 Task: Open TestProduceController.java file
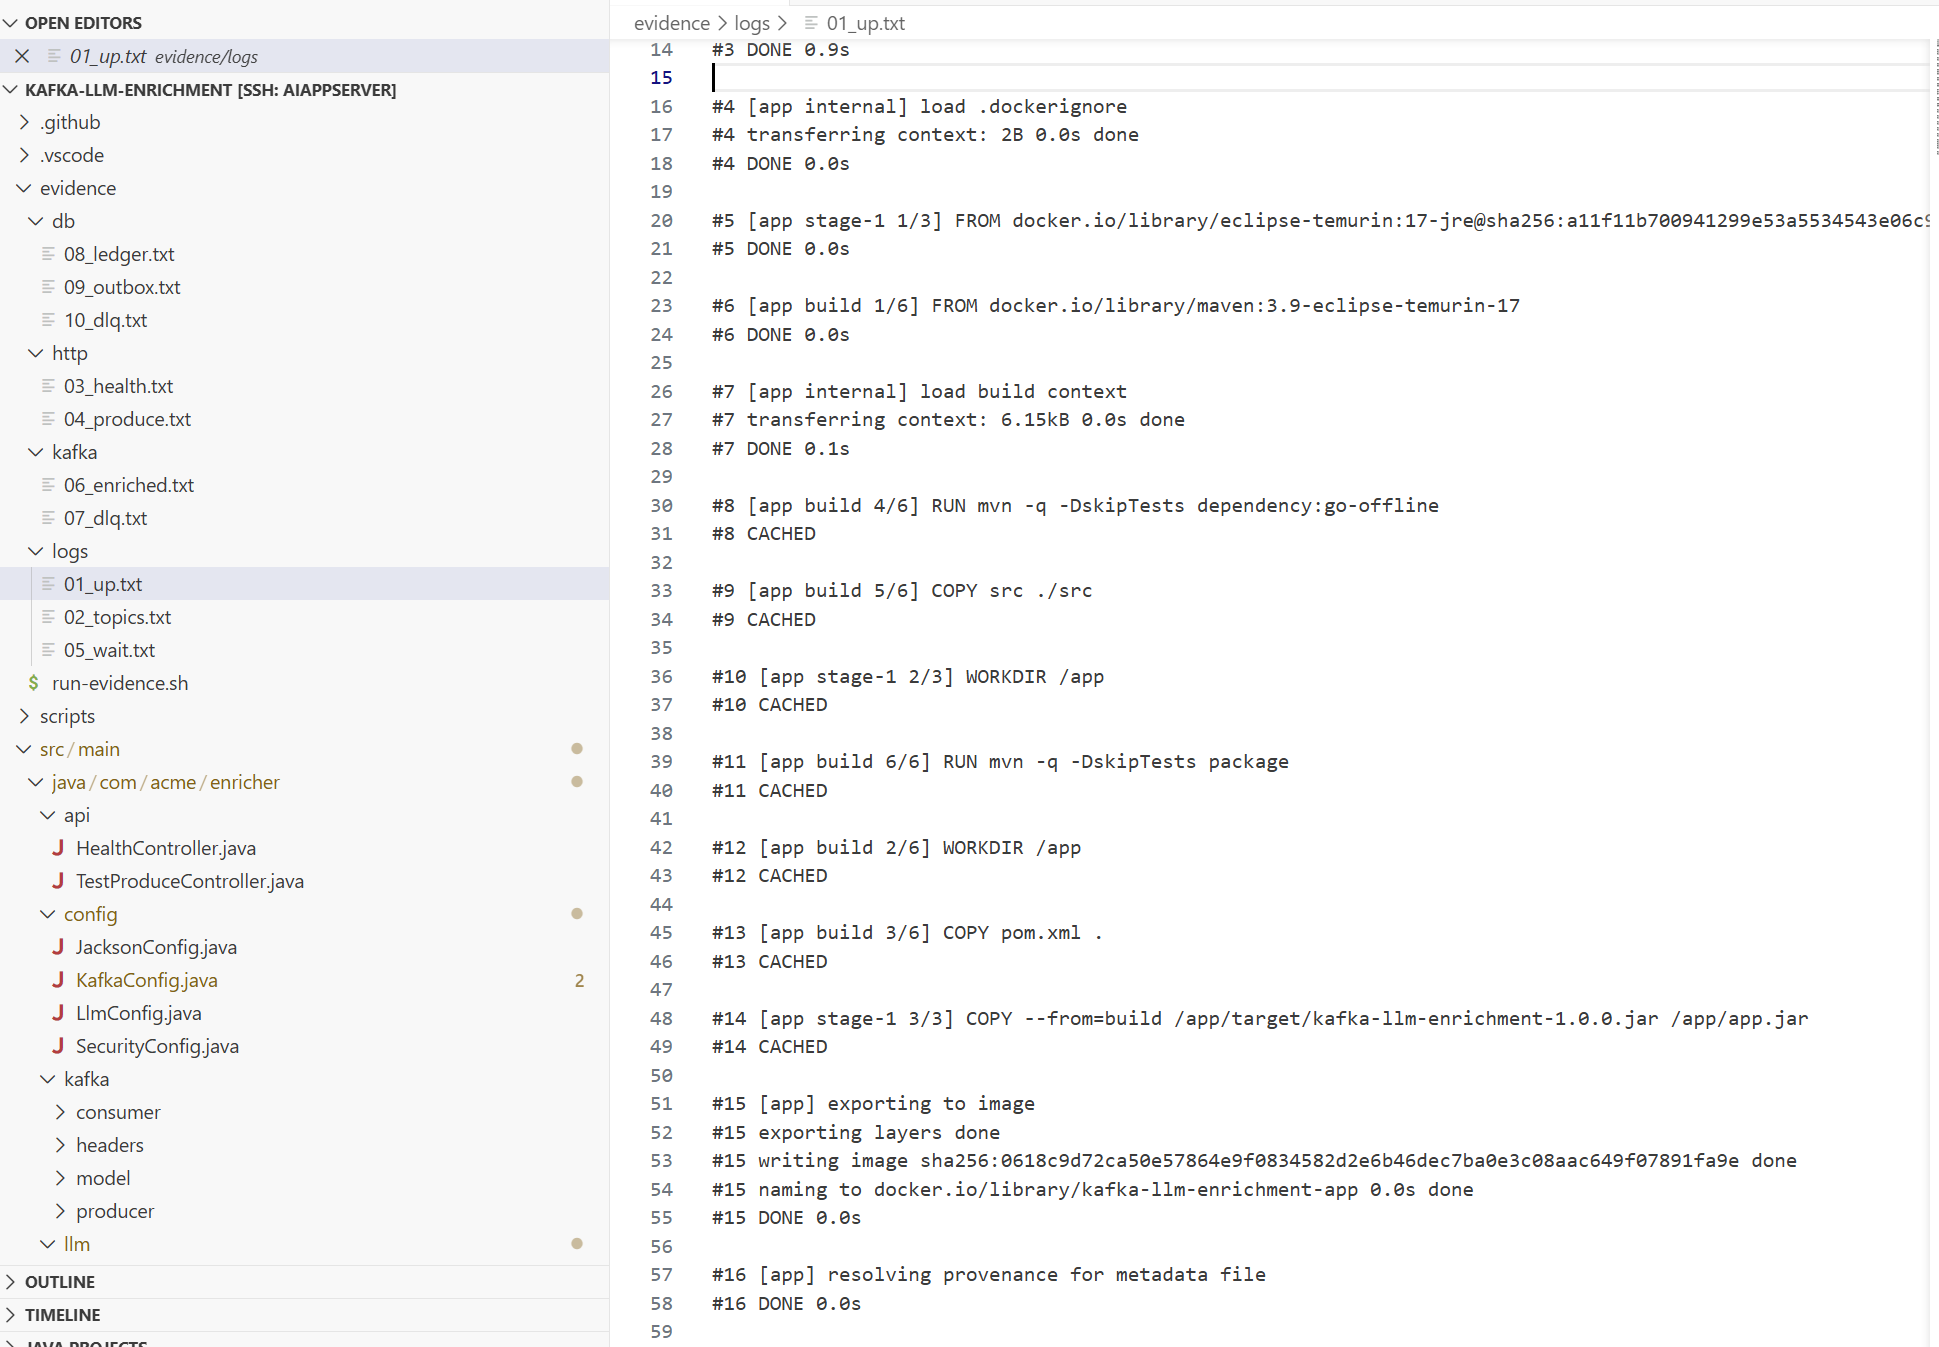coord(189,881)
